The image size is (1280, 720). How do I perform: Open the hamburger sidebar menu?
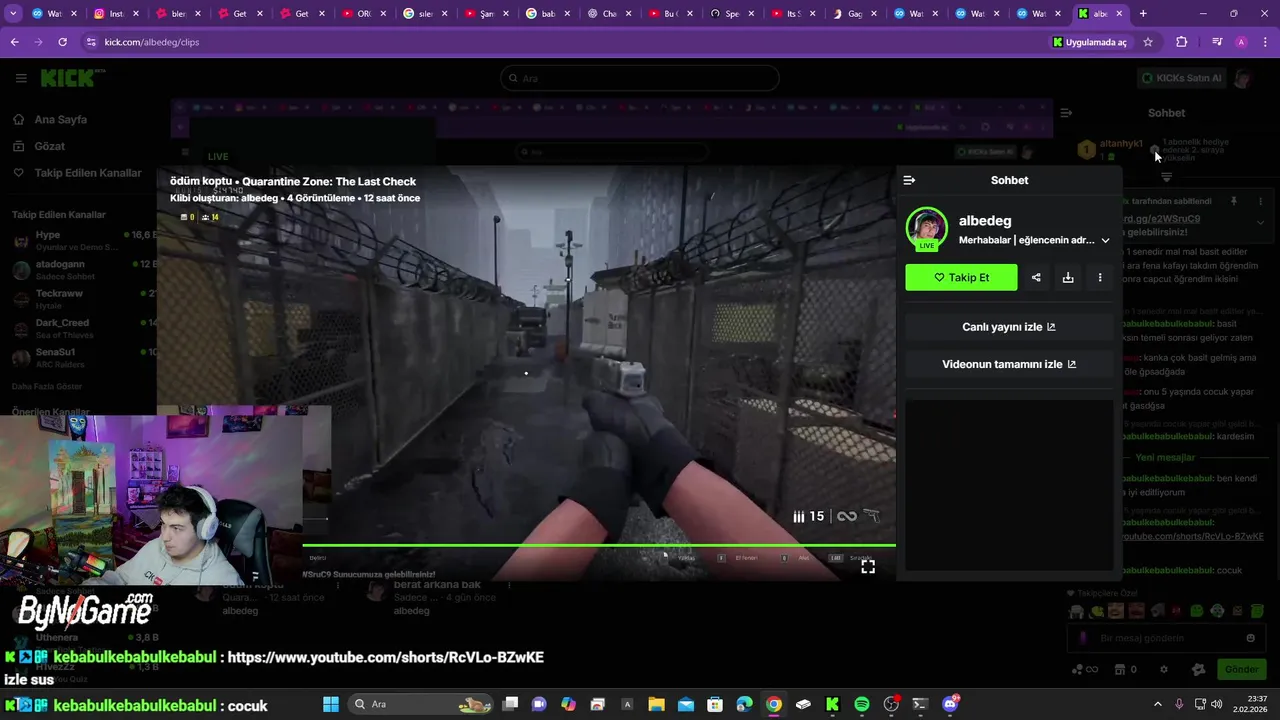(x=21, y=78)
